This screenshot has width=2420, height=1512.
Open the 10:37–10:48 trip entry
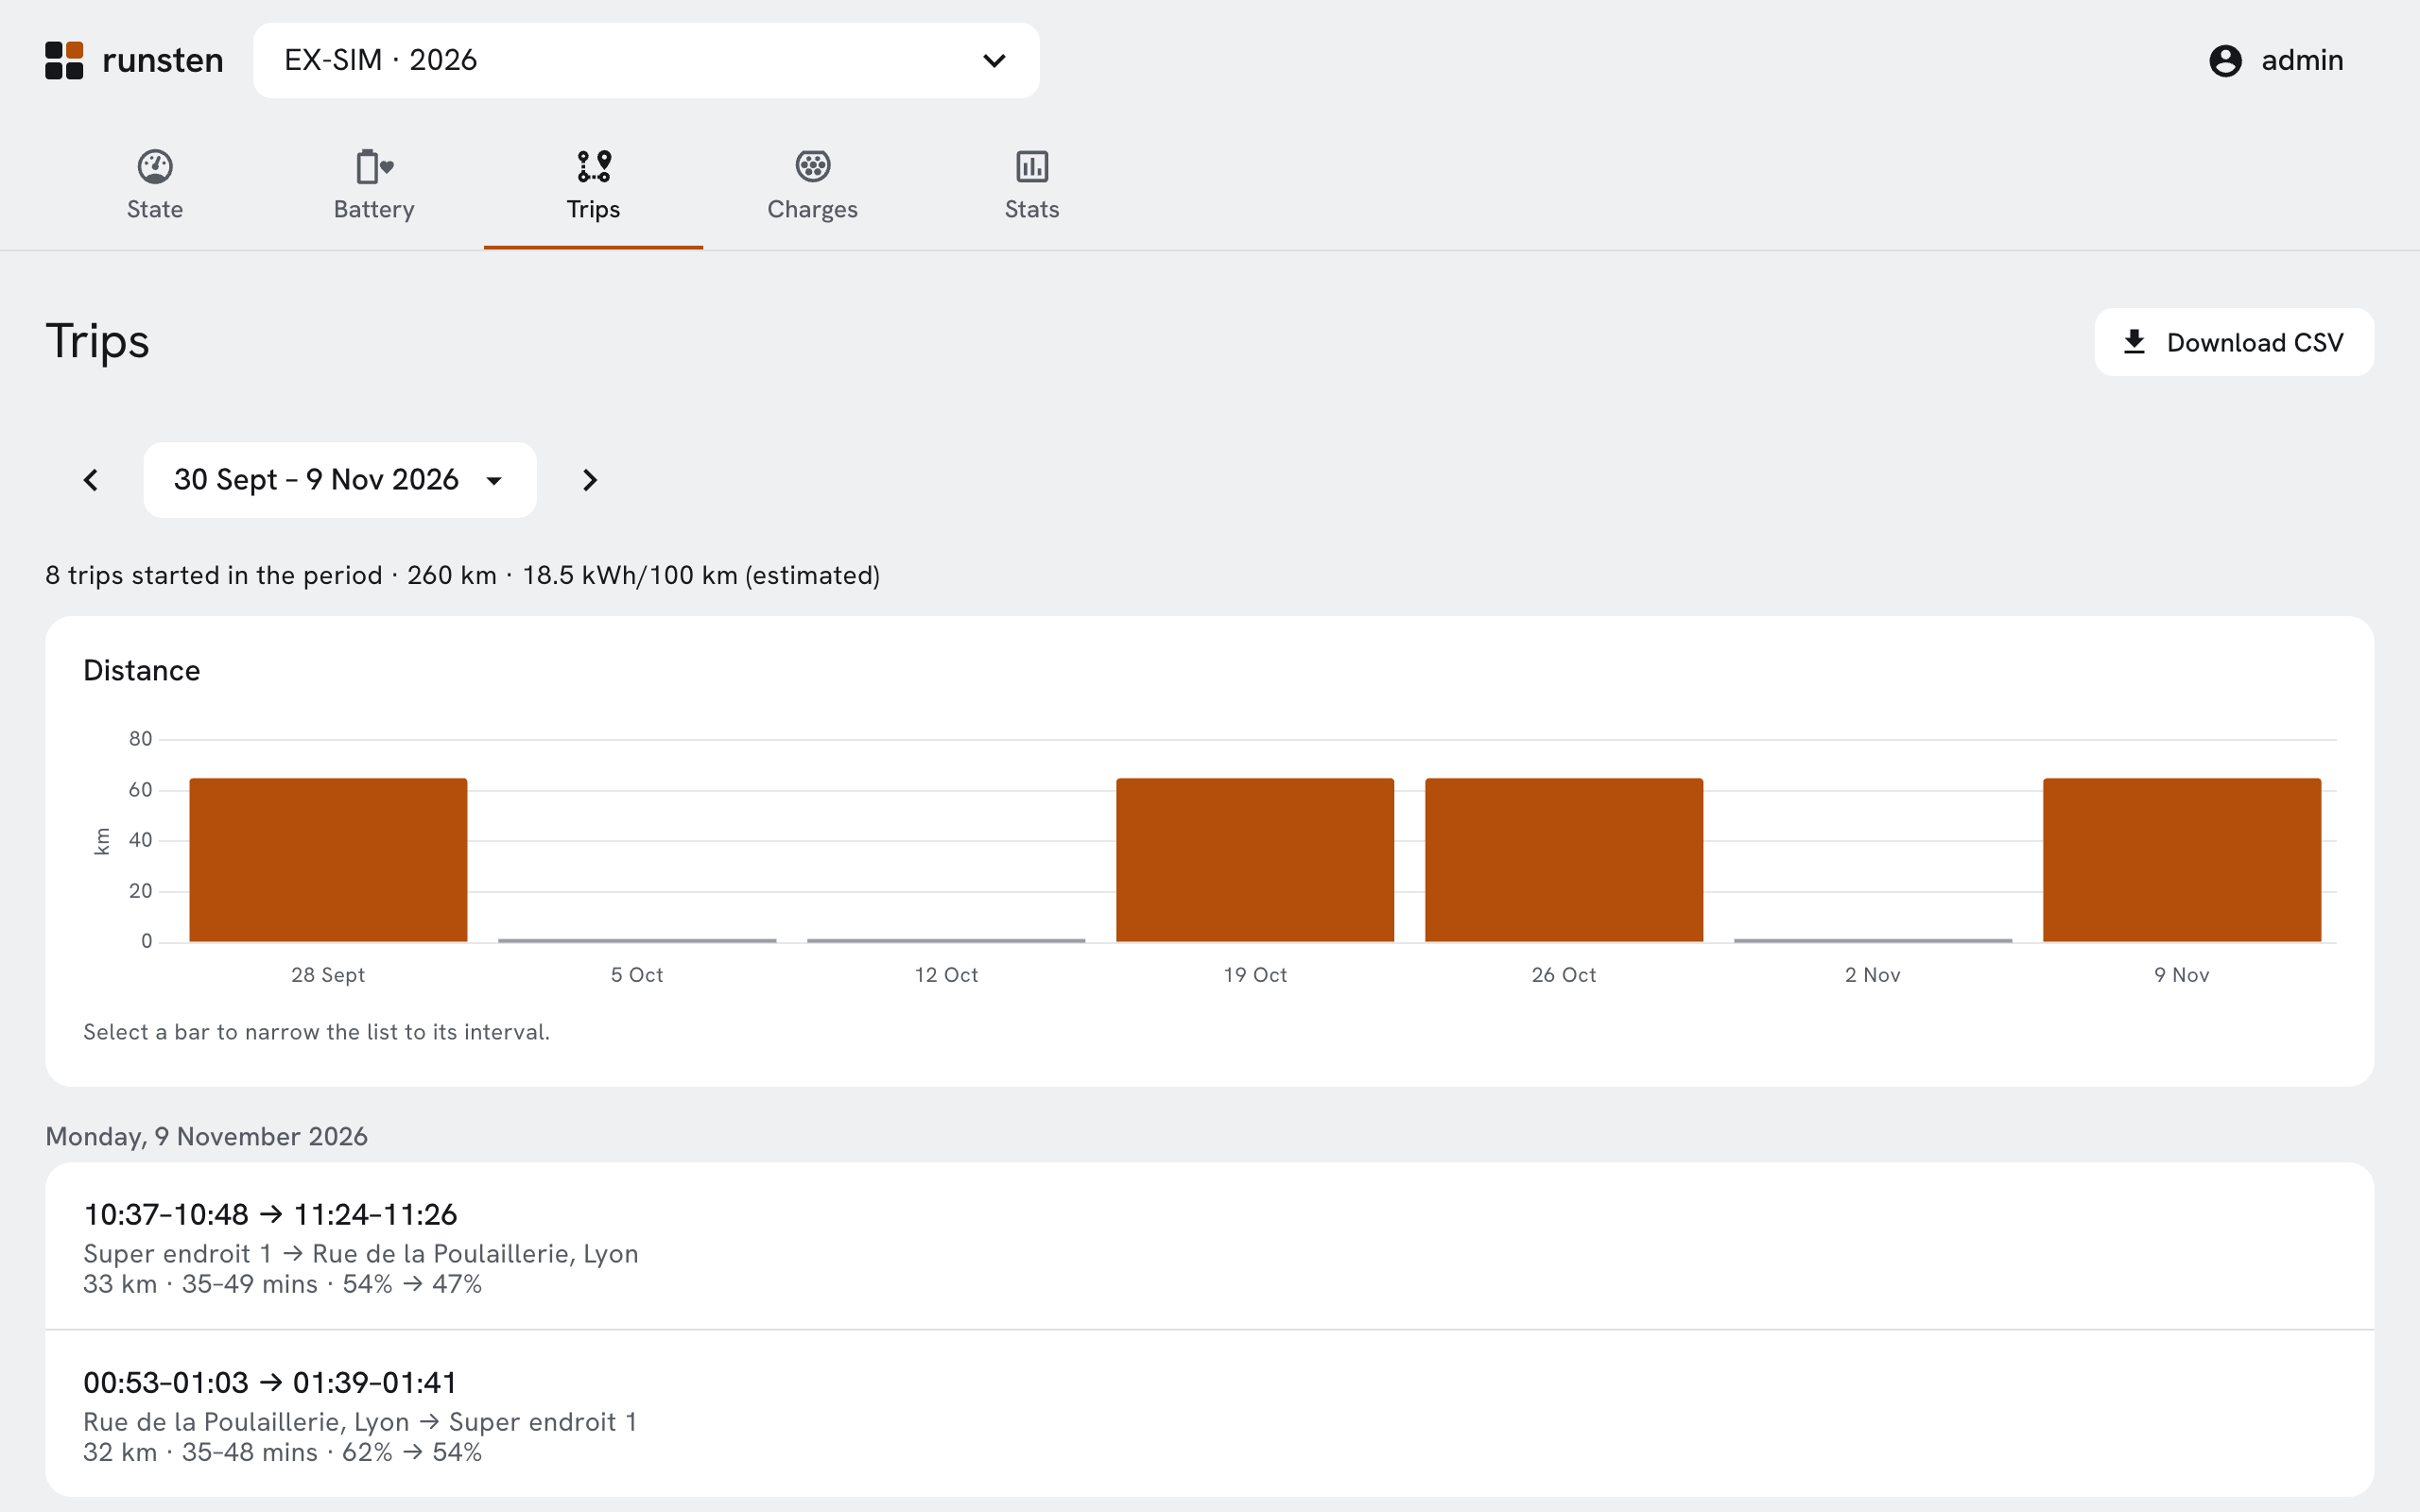pos(1210,1246)
